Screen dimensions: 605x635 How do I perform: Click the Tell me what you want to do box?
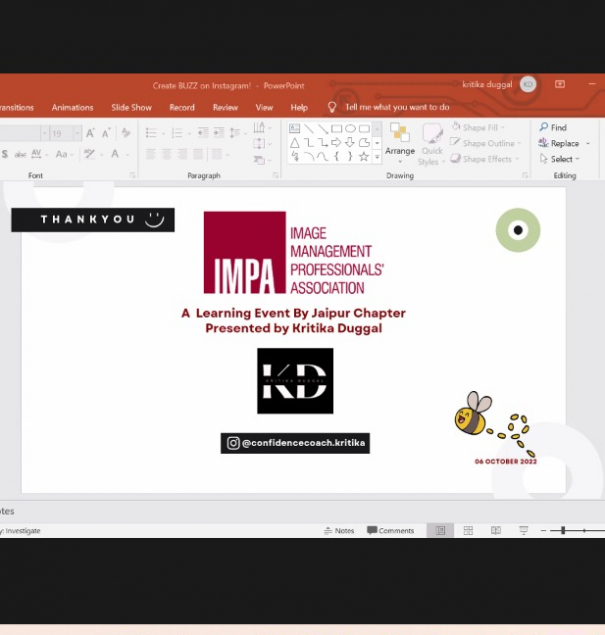(396, 107)
